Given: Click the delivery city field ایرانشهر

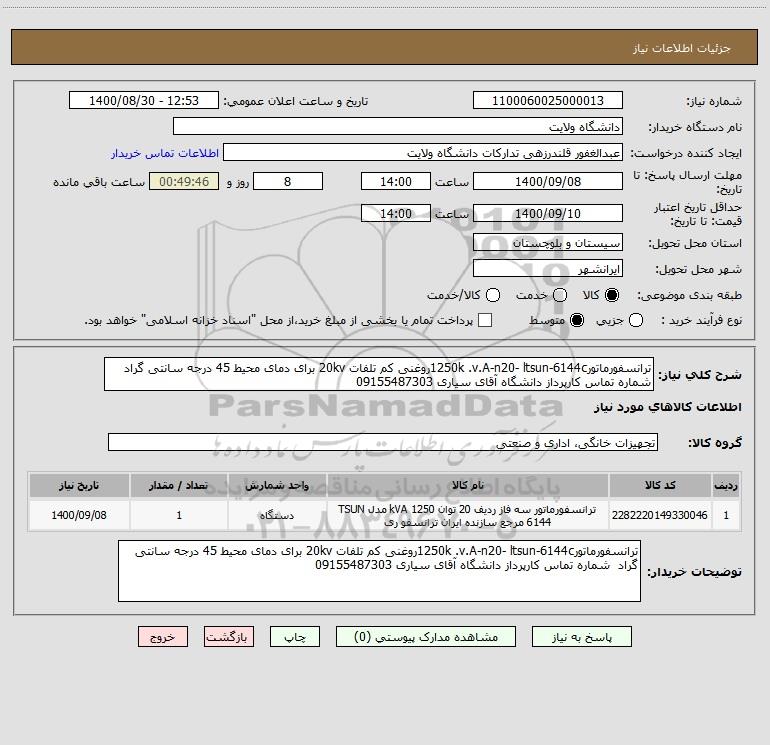Looking at the screenshot, I should pyautogui.click(x=548, y=269).
